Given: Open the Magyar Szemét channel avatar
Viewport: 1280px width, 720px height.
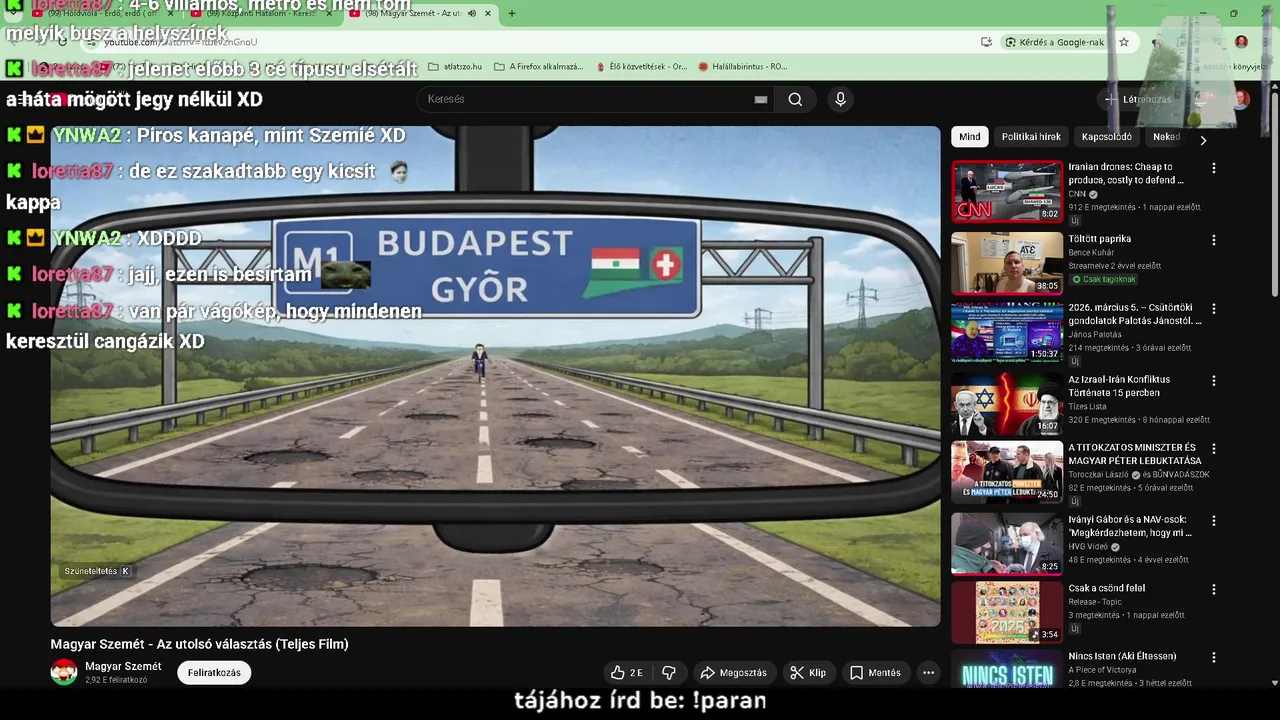Looking at the screenshot, I should point(64,672).
